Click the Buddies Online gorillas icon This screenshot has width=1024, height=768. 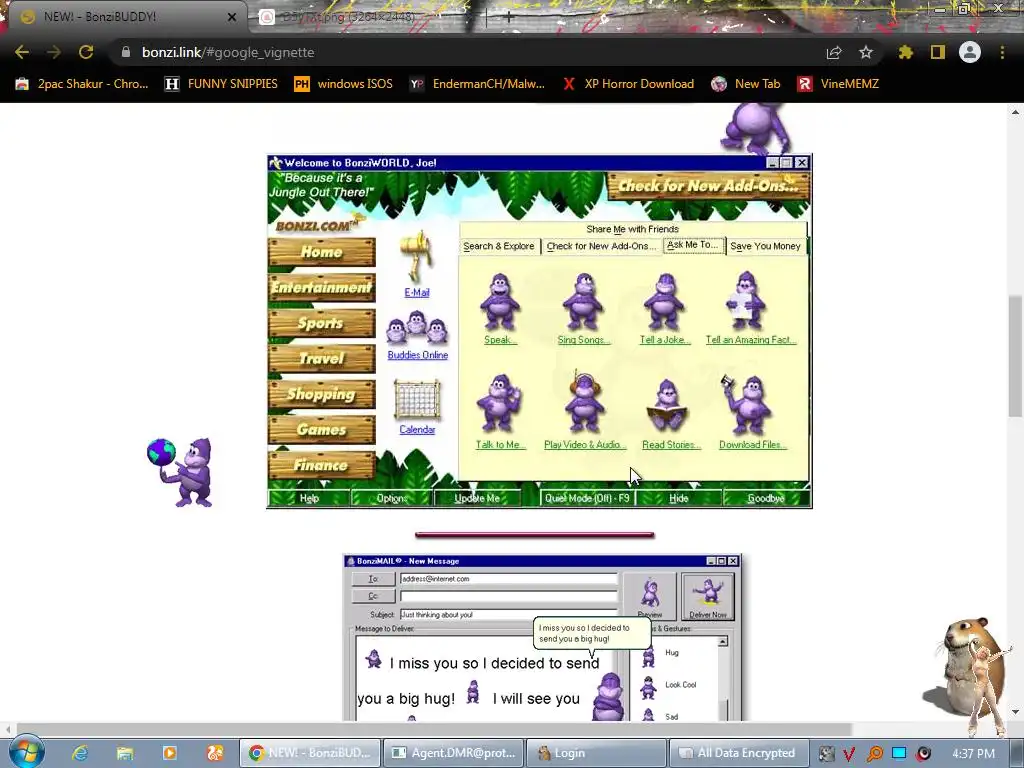pos(417,328)
